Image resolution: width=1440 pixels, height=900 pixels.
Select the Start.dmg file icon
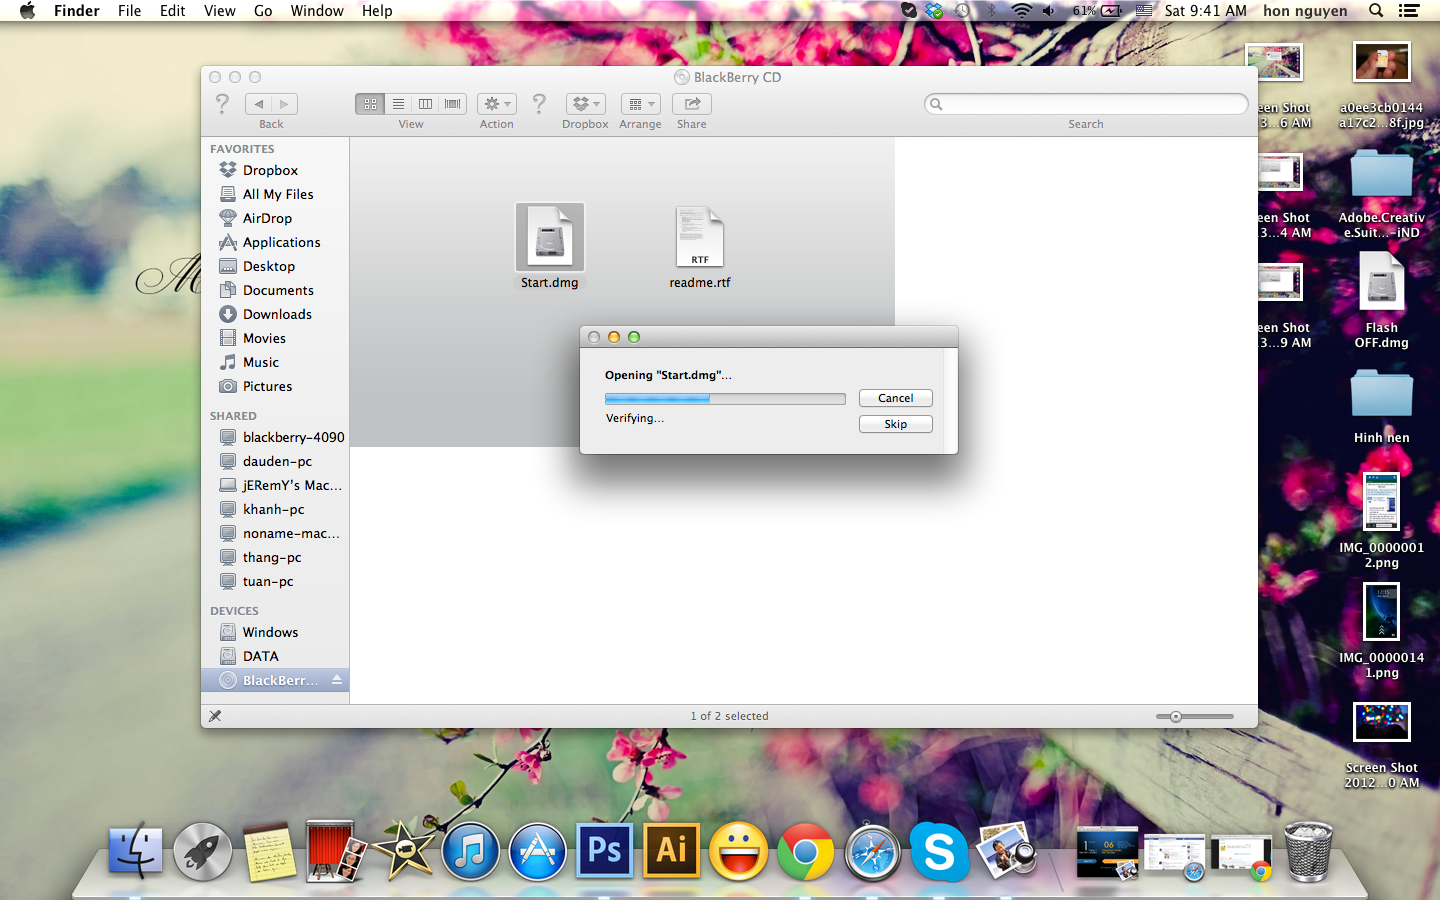(550, 237)
